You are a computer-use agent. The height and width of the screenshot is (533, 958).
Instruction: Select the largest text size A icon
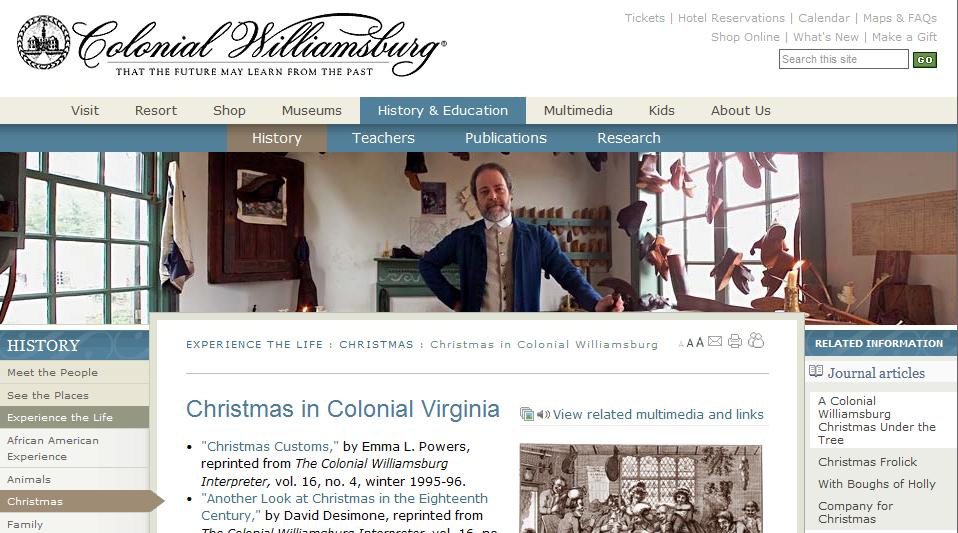(700, 342)
